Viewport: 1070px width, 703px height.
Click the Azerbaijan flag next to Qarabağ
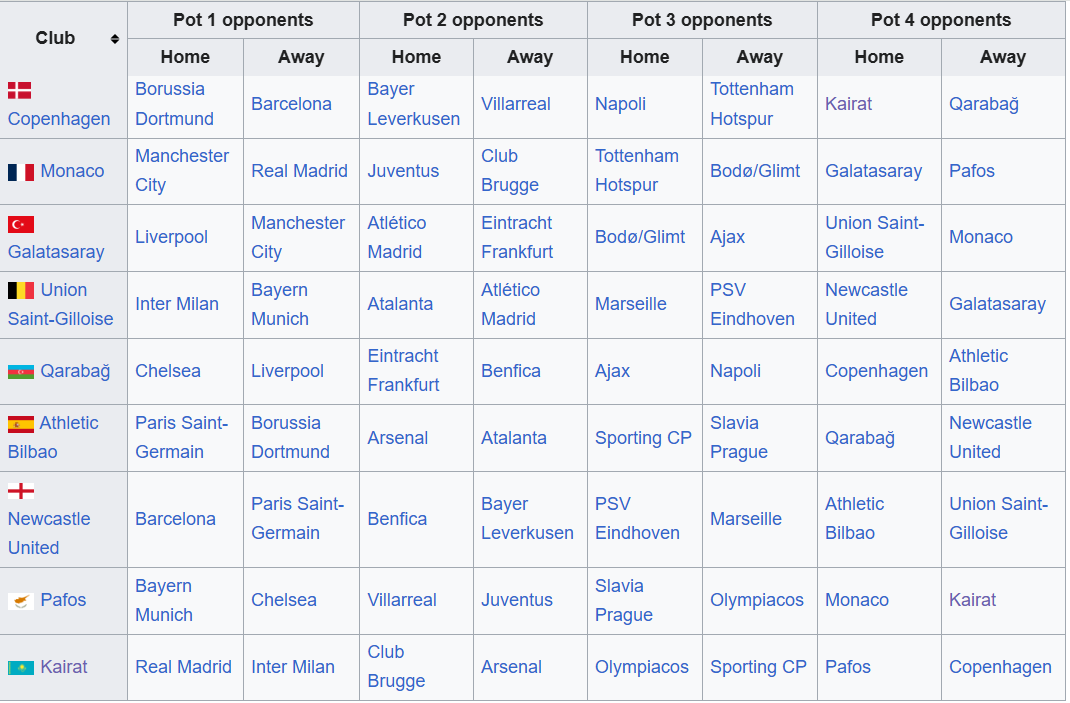click(x=20, y=372)
